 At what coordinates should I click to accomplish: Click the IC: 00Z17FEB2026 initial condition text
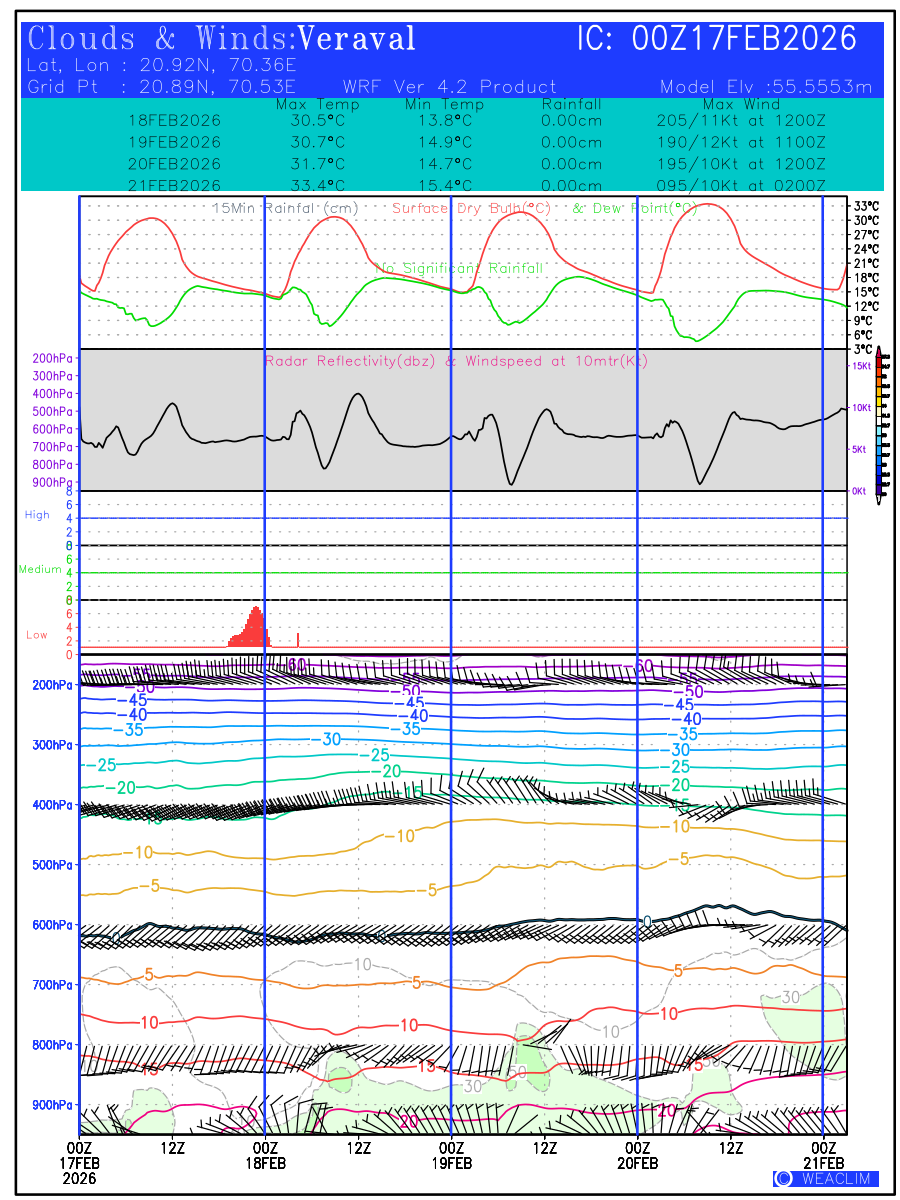717,39
